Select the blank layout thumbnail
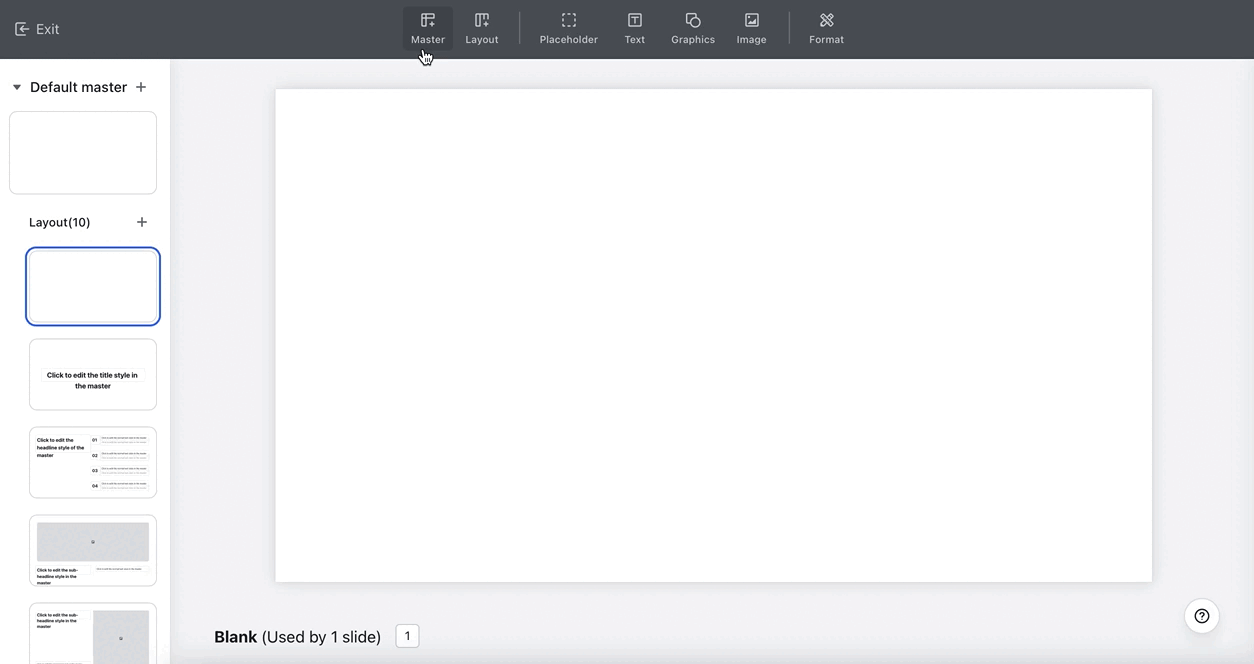 (x=93, y=286)
